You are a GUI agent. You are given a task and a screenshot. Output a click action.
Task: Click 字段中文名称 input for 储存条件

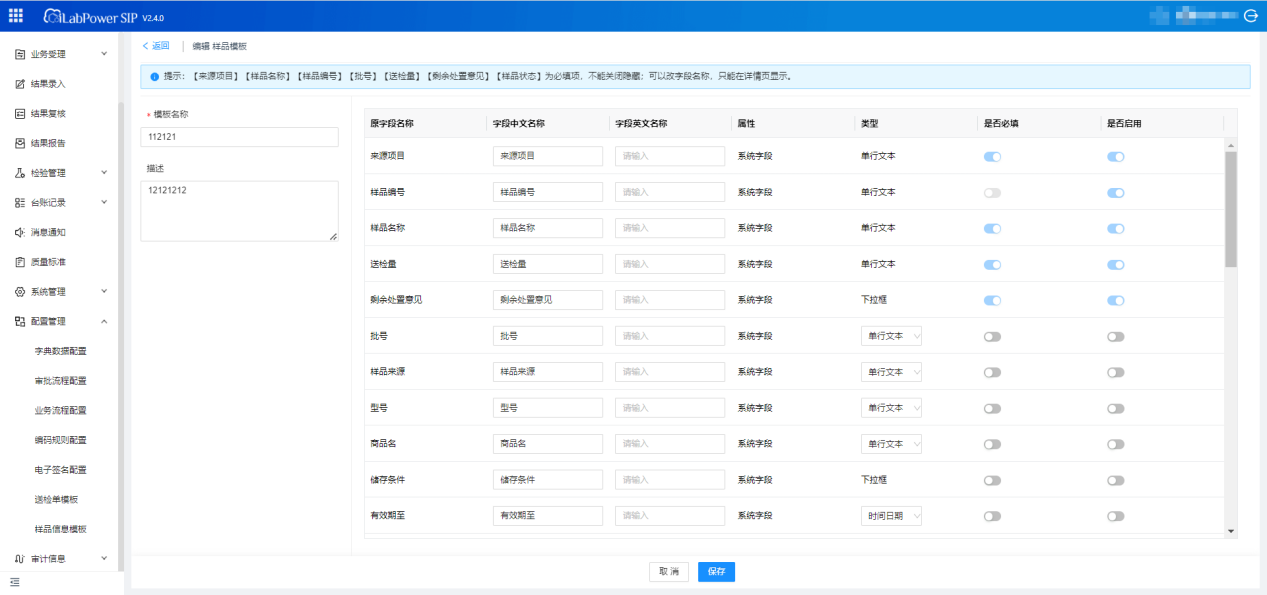pos(548,480)
